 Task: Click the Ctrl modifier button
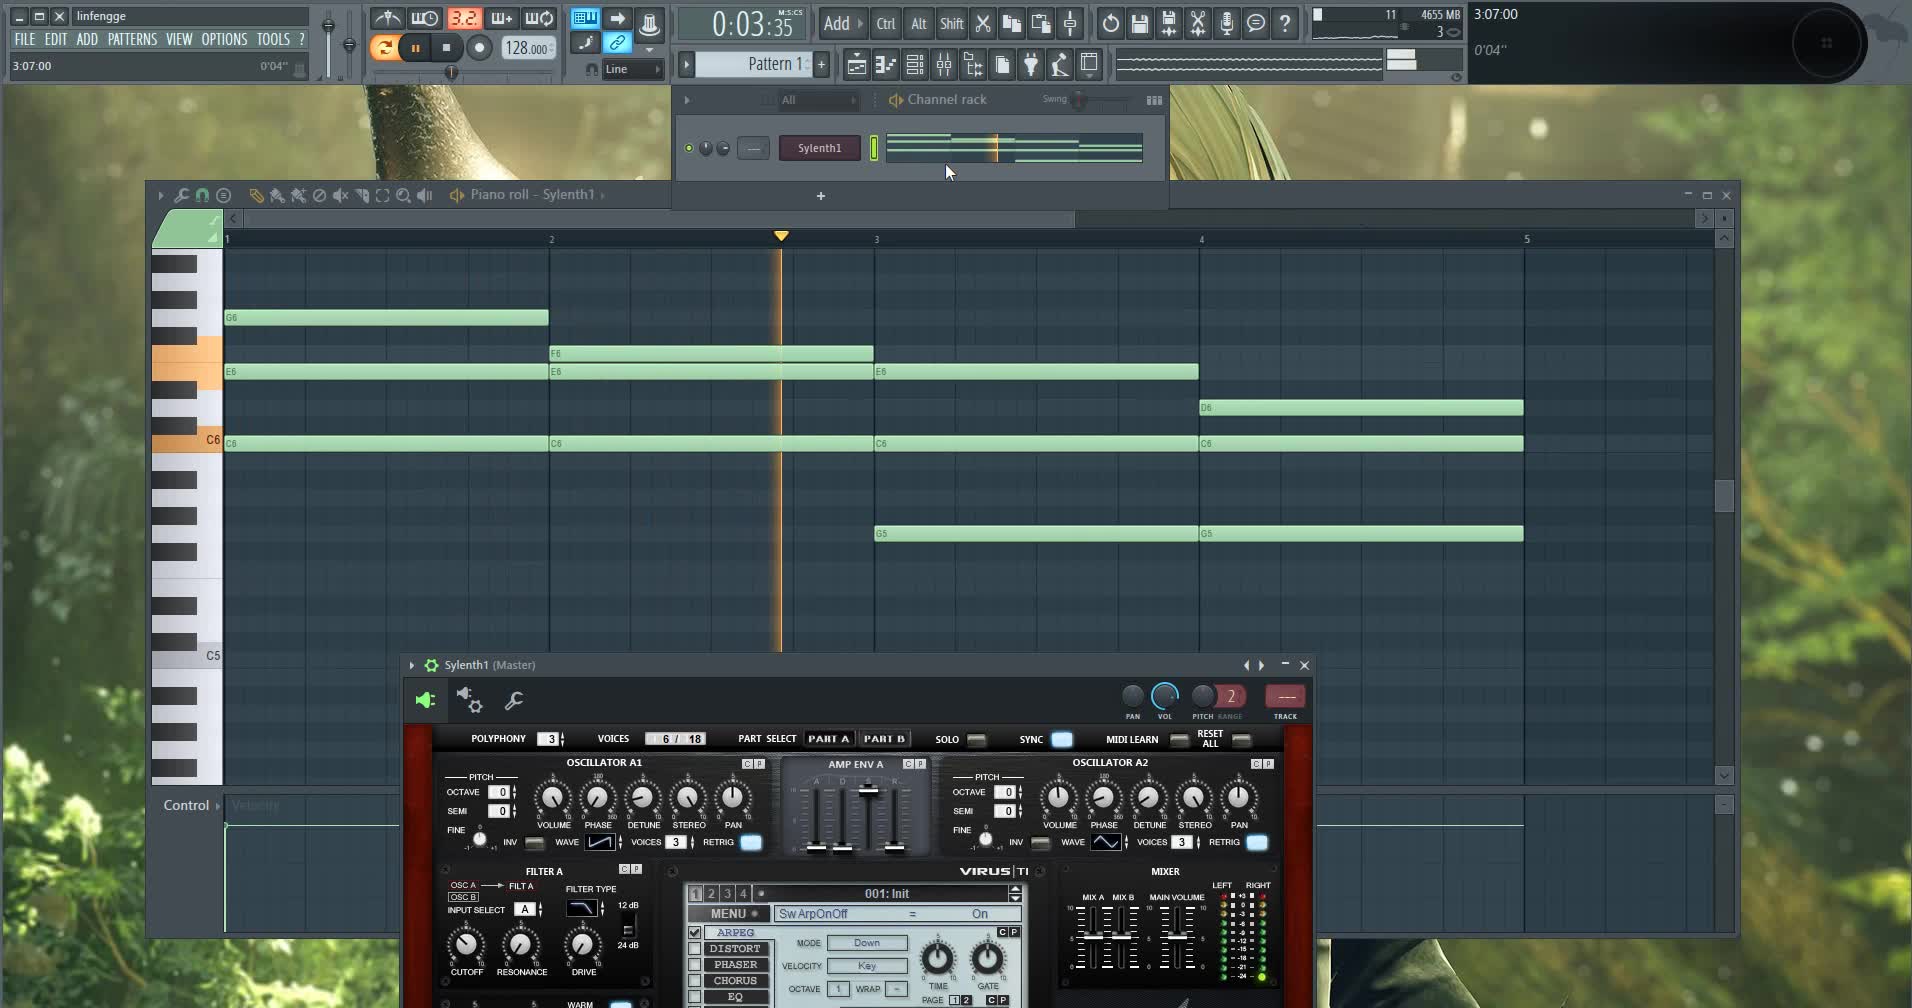point(886,23)
